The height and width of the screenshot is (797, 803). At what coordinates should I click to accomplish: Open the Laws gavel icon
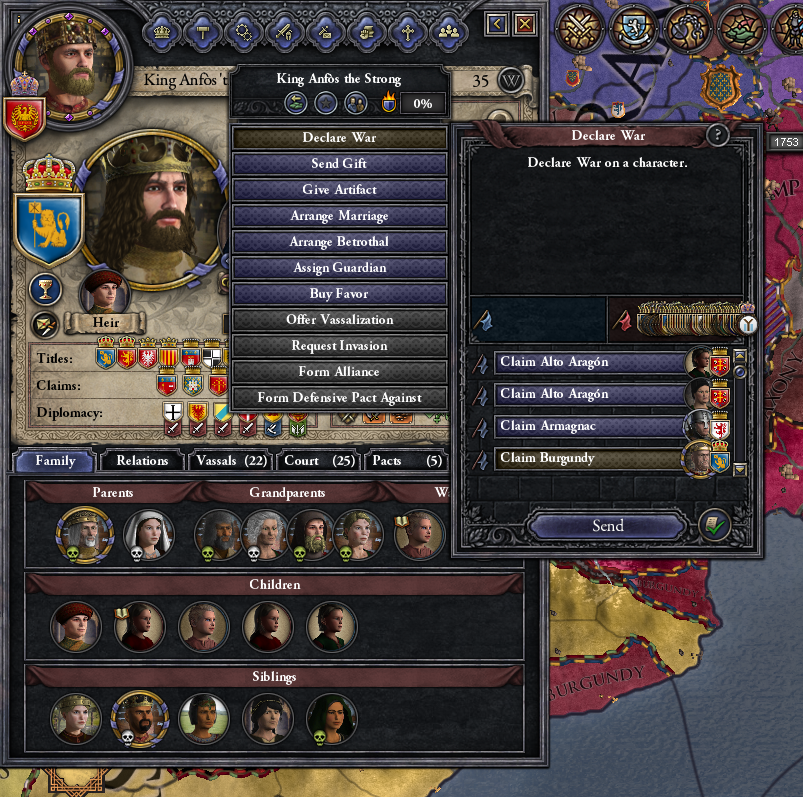(203, 32)
